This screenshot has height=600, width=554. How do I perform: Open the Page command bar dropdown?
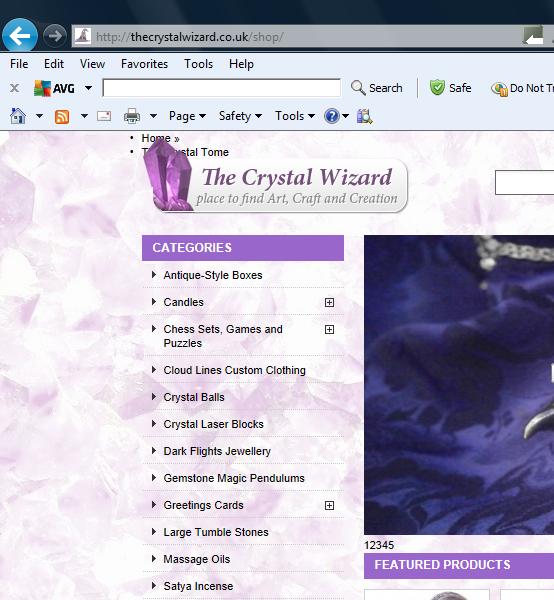(x=187, y=116)
